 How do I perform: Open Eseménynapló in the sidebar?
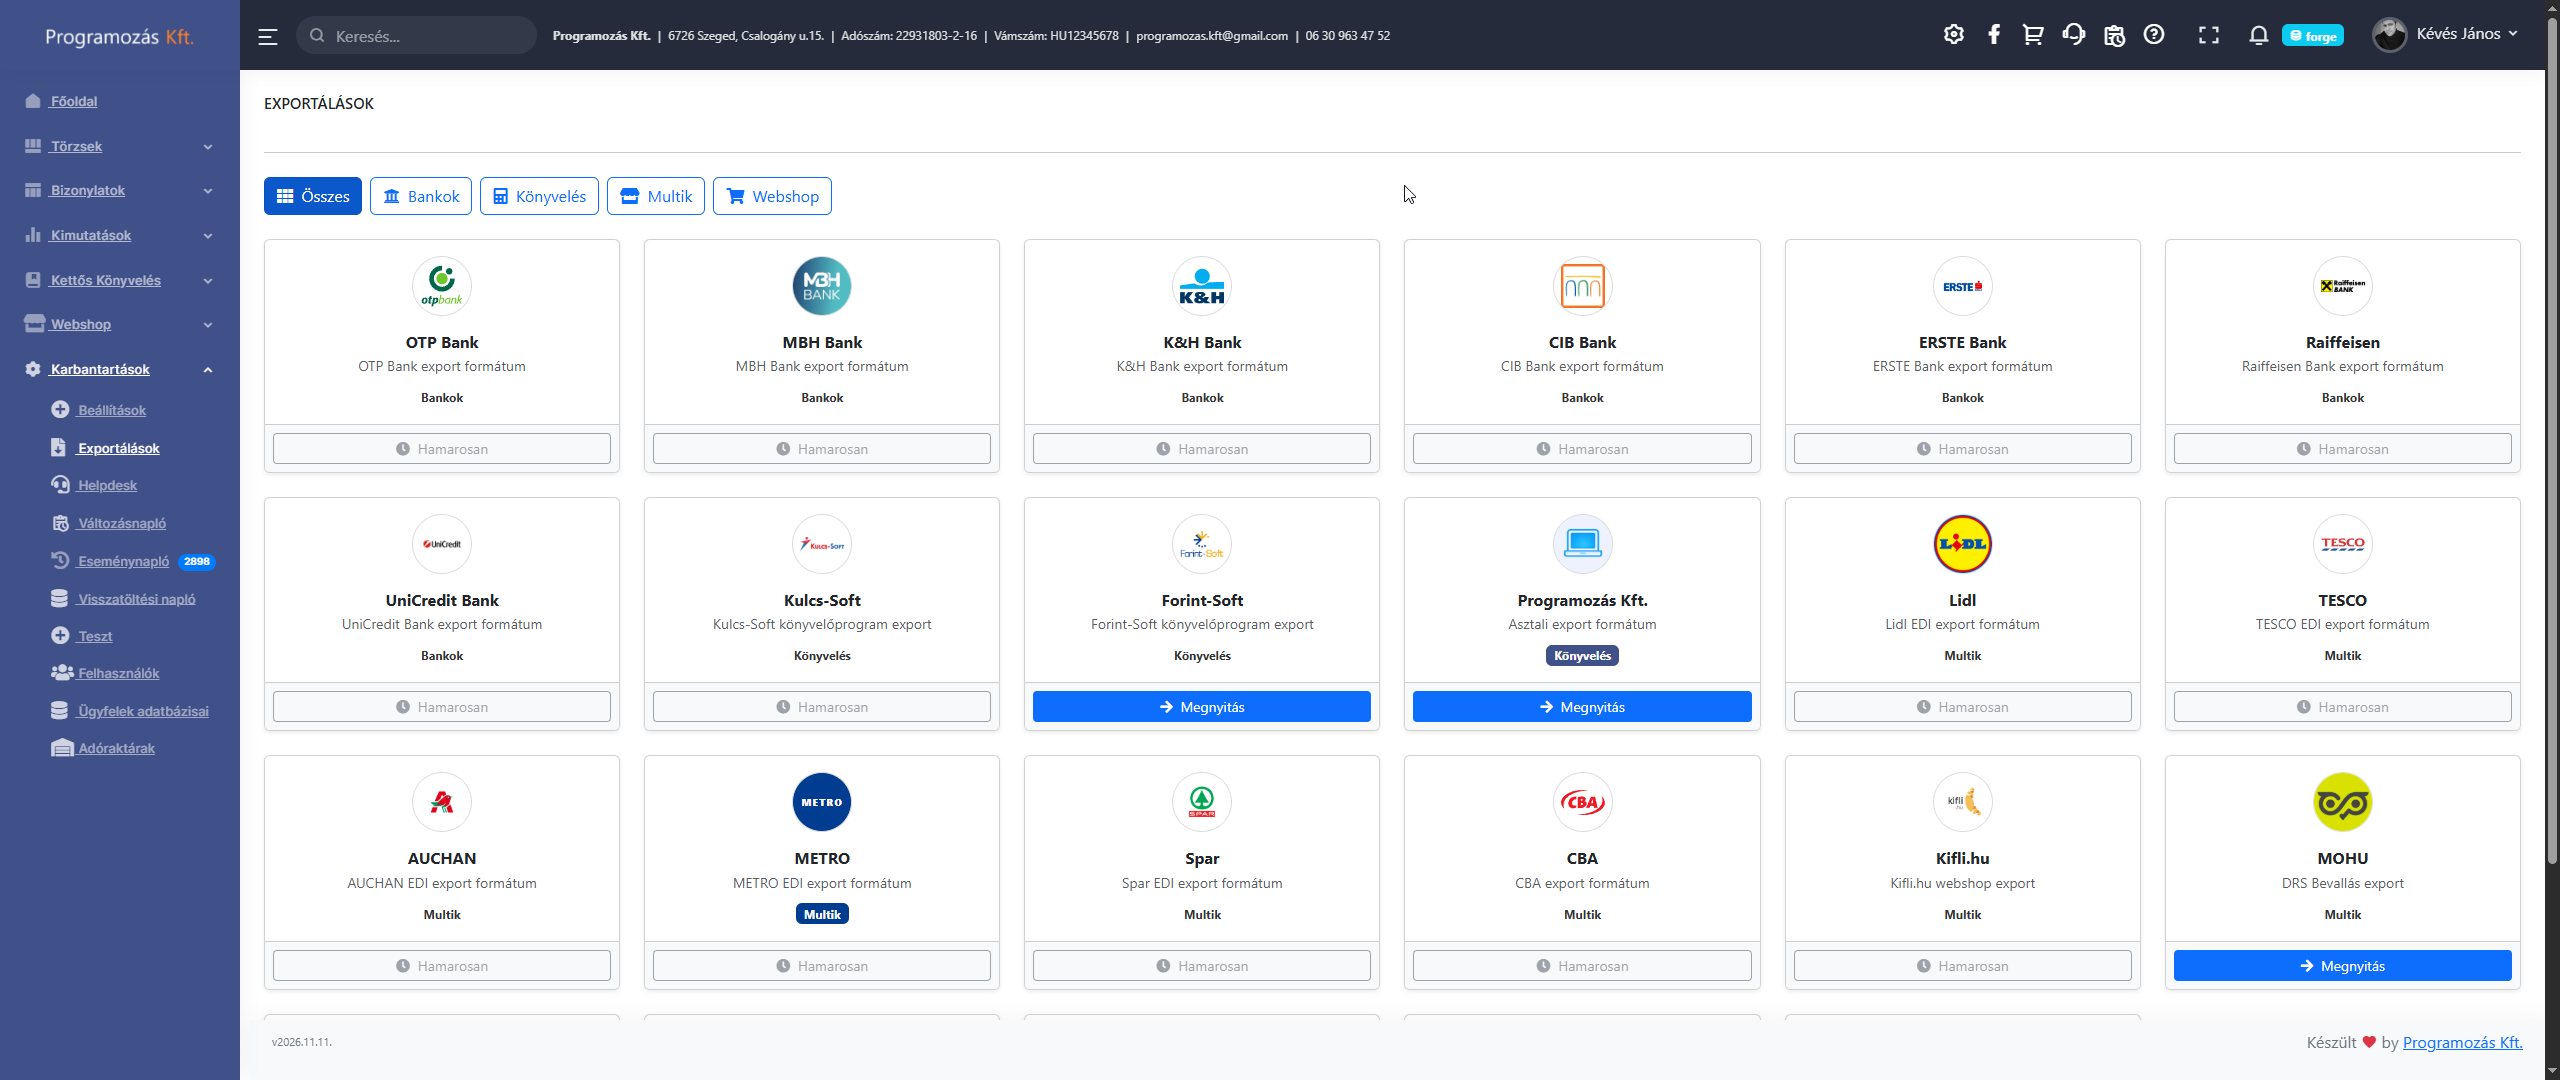pyautogui.click(x=123, y=561)
